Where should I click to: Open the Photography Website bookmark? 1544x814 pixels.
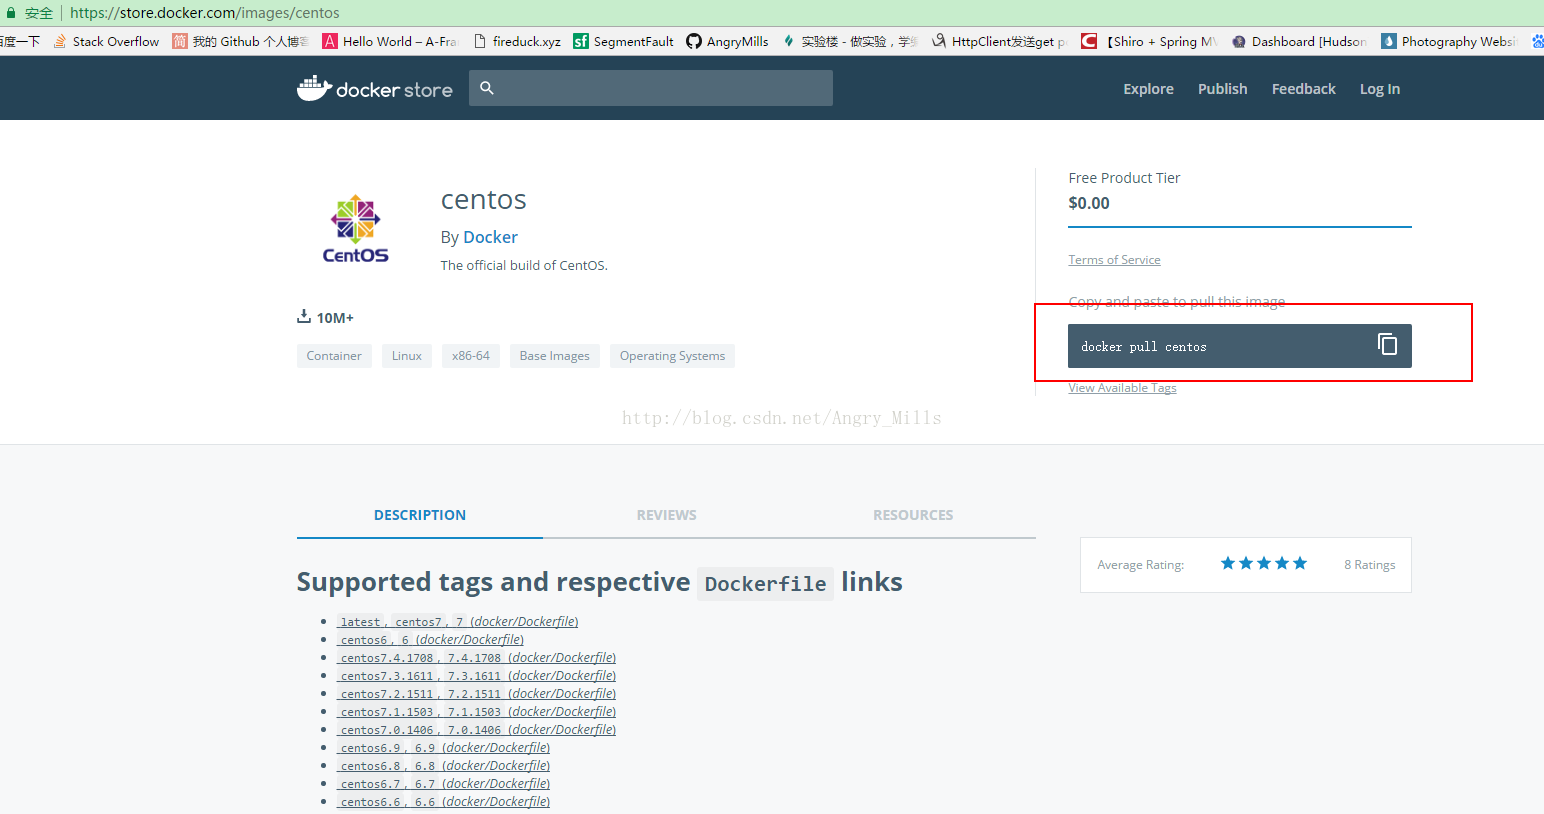1449,41
